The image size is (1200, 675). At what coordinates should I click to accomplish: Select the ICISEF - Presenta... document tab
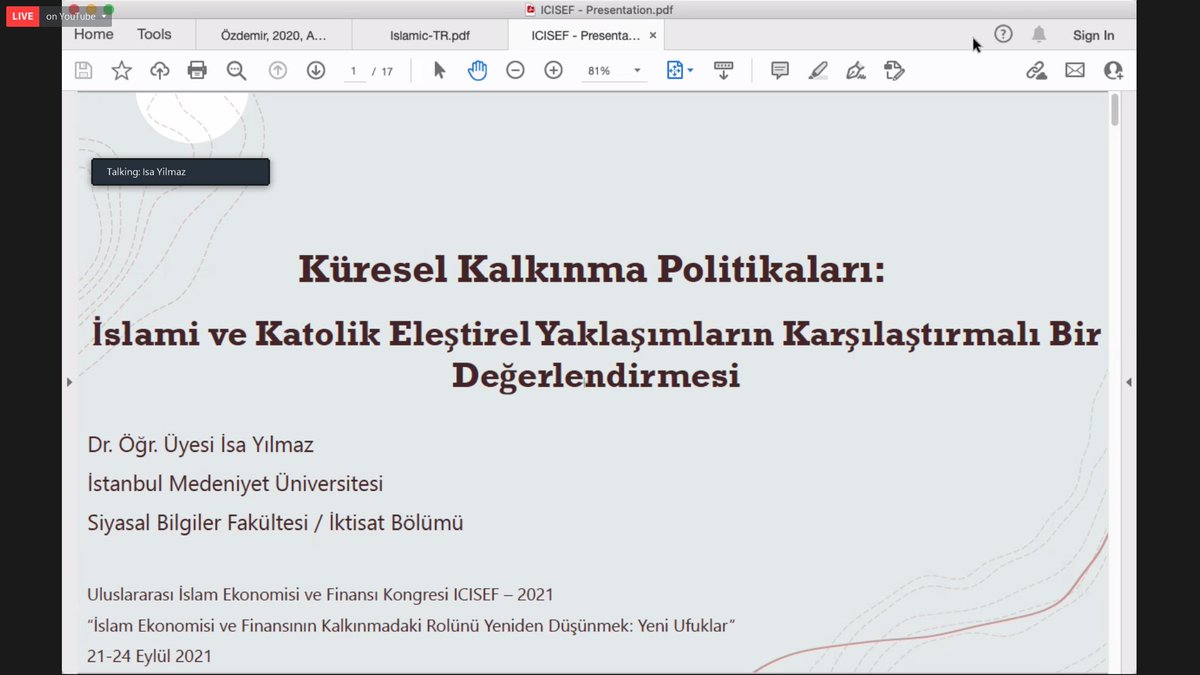[x=586, y=35]
